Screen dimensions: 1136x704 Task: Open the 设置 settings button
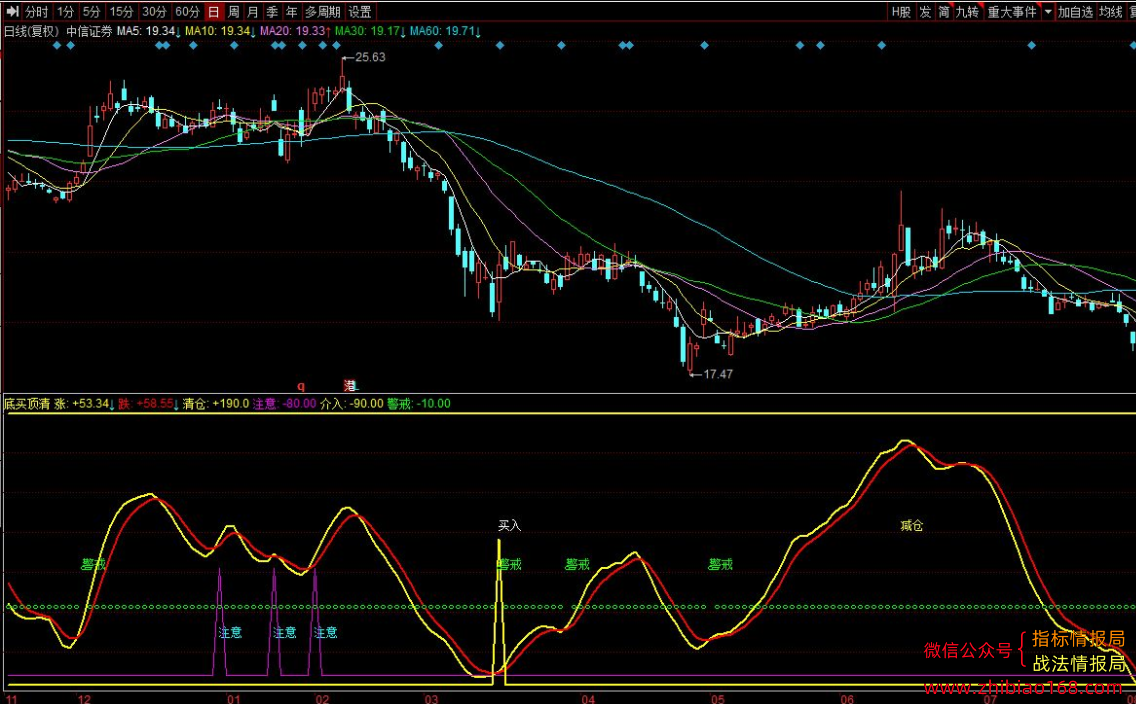click(360, 12)
